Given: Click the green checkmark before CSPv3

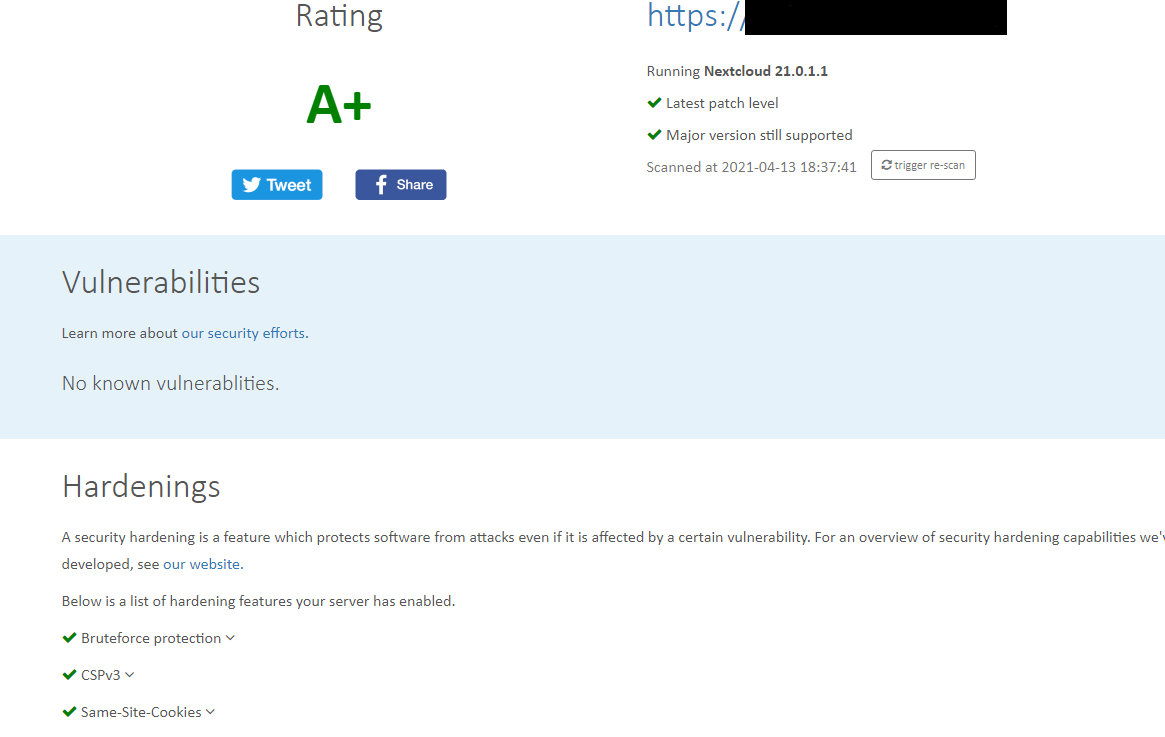Looking at the screenshot, I should 69,675.
